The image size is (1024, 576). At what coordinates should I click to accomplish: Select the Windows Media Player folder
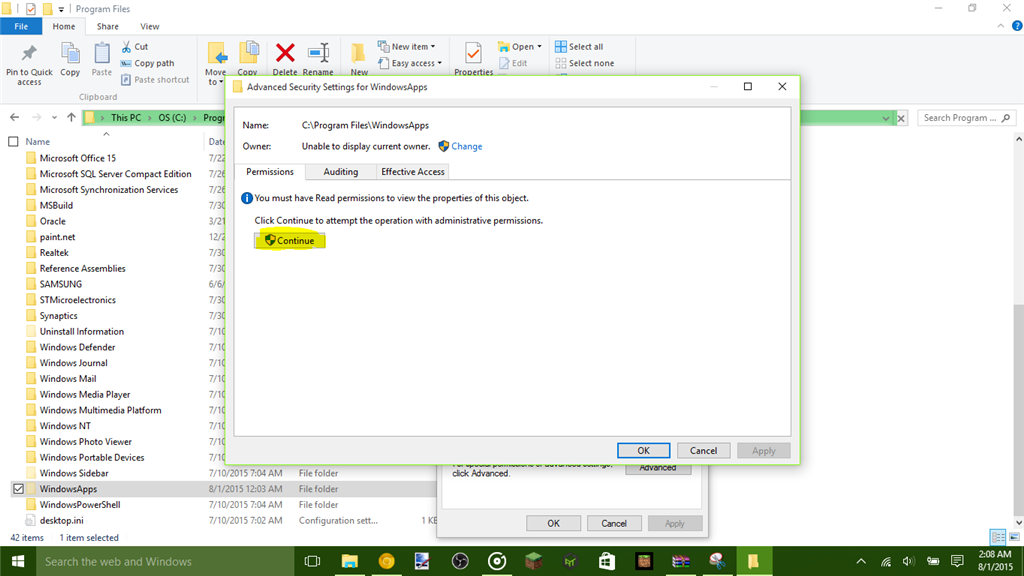tap(85, 394)
